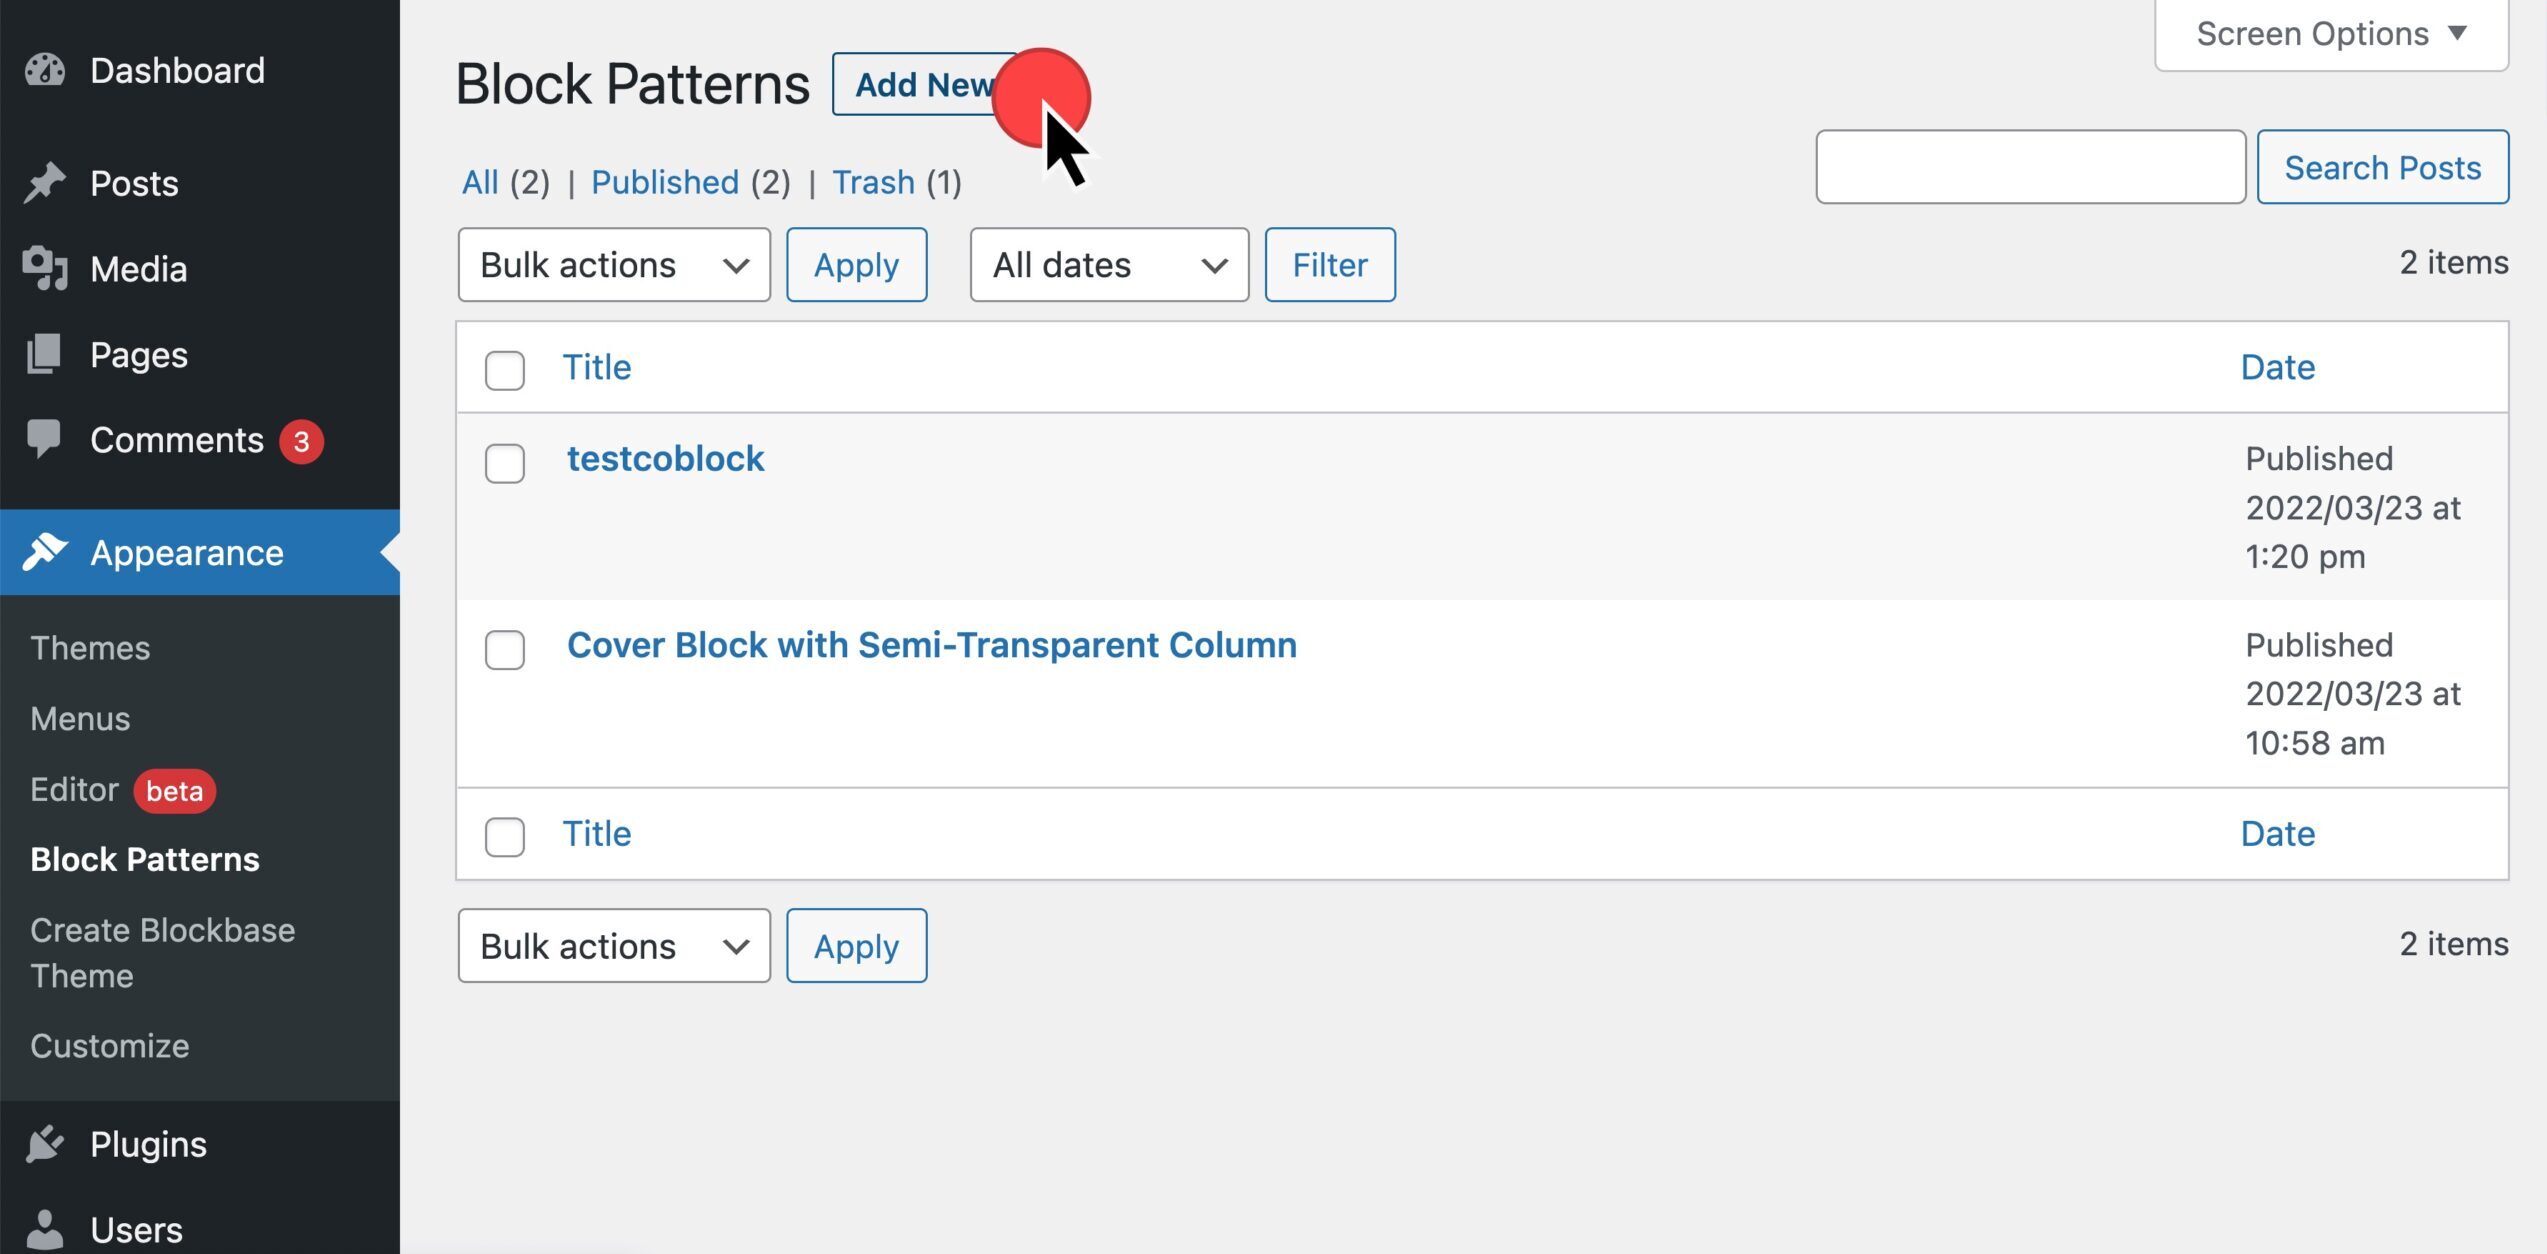Click the Appearance paintbrush icon
This screenshot has height=1254, width=2547.
pyautogui.click(x=45, y=552)
